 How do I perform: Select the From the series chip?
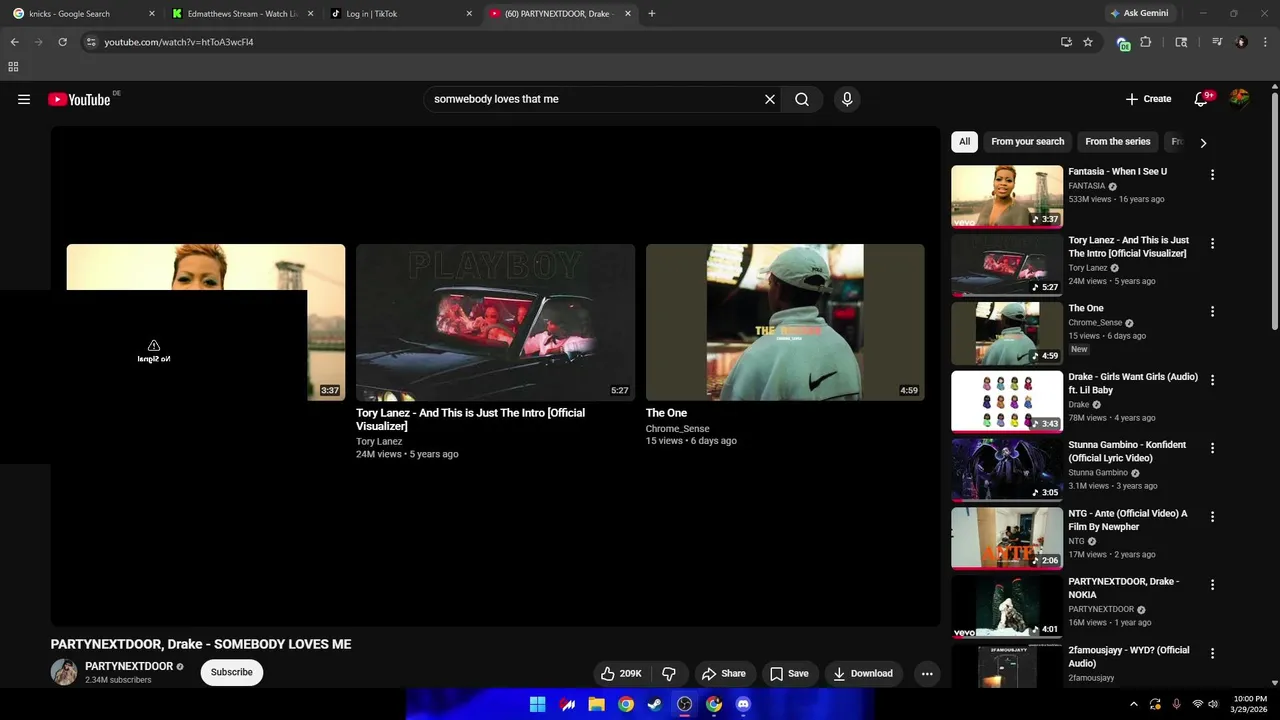coord(1118,142)
